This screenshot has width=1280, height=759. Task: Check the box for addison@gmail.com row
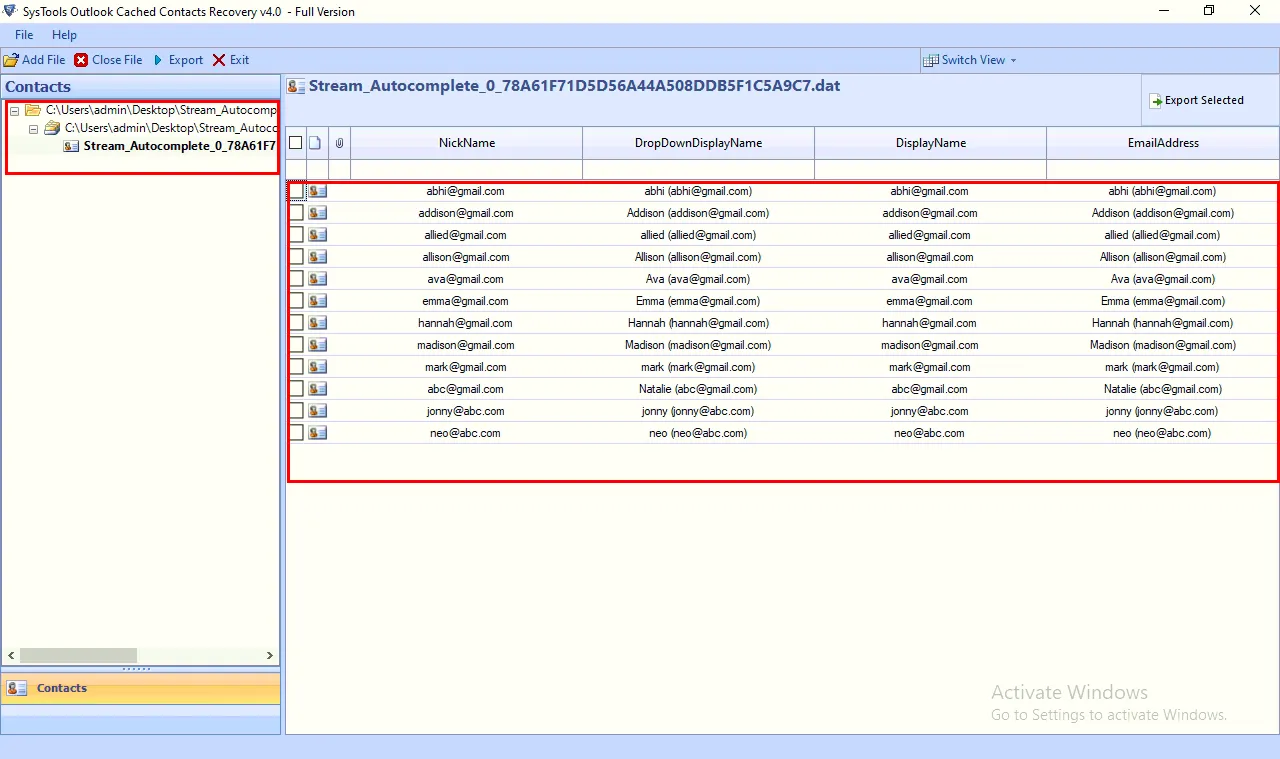(x=296, y=213)
